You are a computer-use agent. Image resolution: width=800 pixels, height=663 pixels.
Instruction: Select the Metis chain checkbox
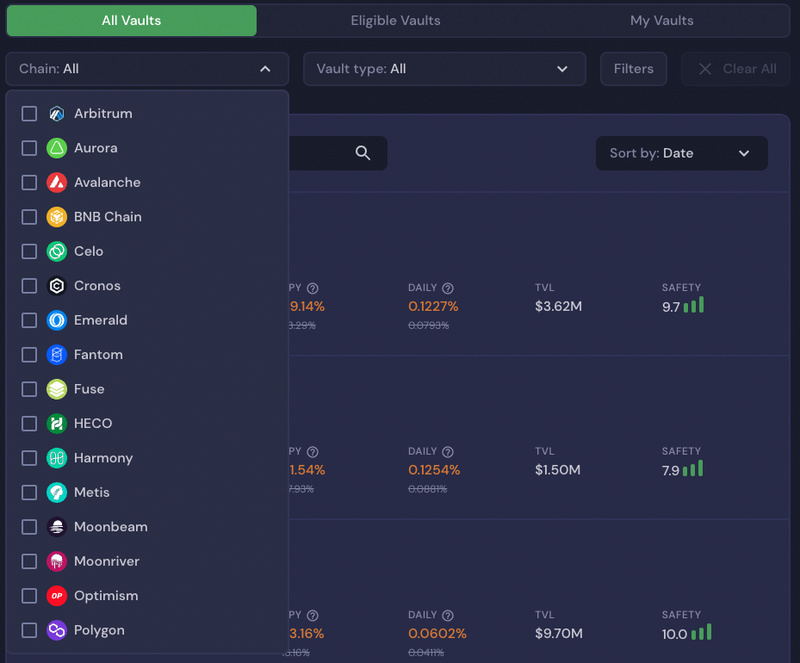click(29, 493)
